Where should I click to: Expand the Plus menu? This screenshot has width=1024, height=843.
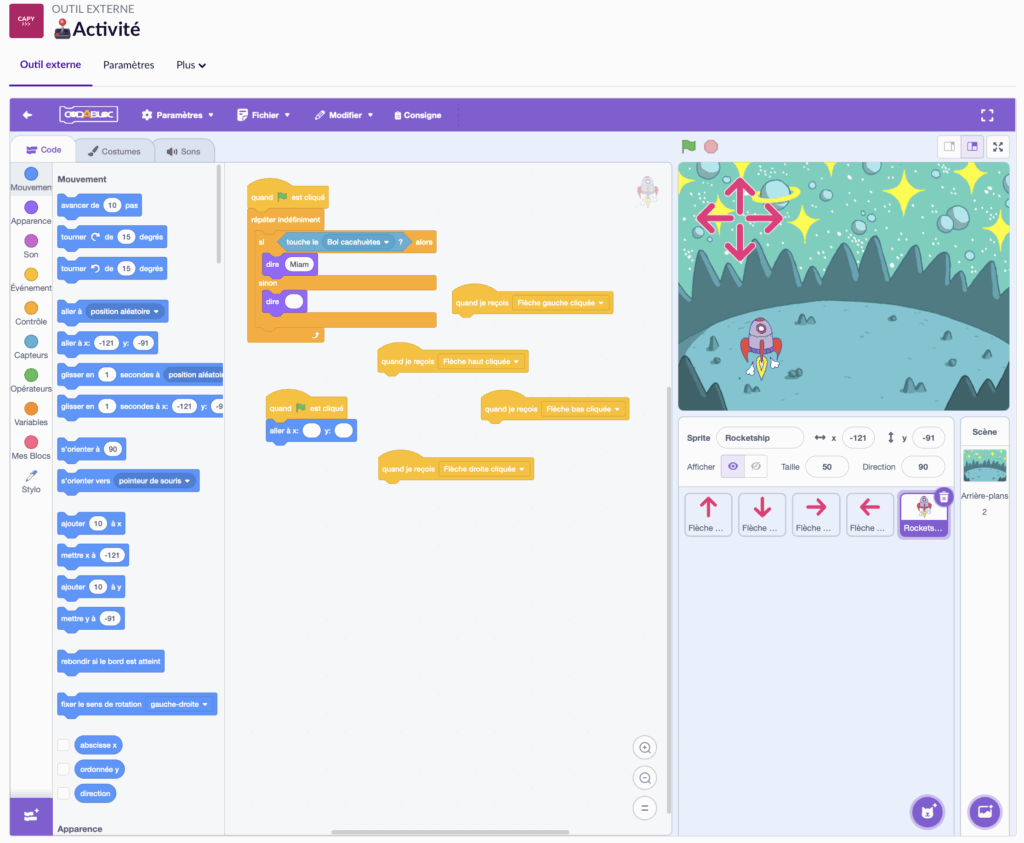coord(191,65)
